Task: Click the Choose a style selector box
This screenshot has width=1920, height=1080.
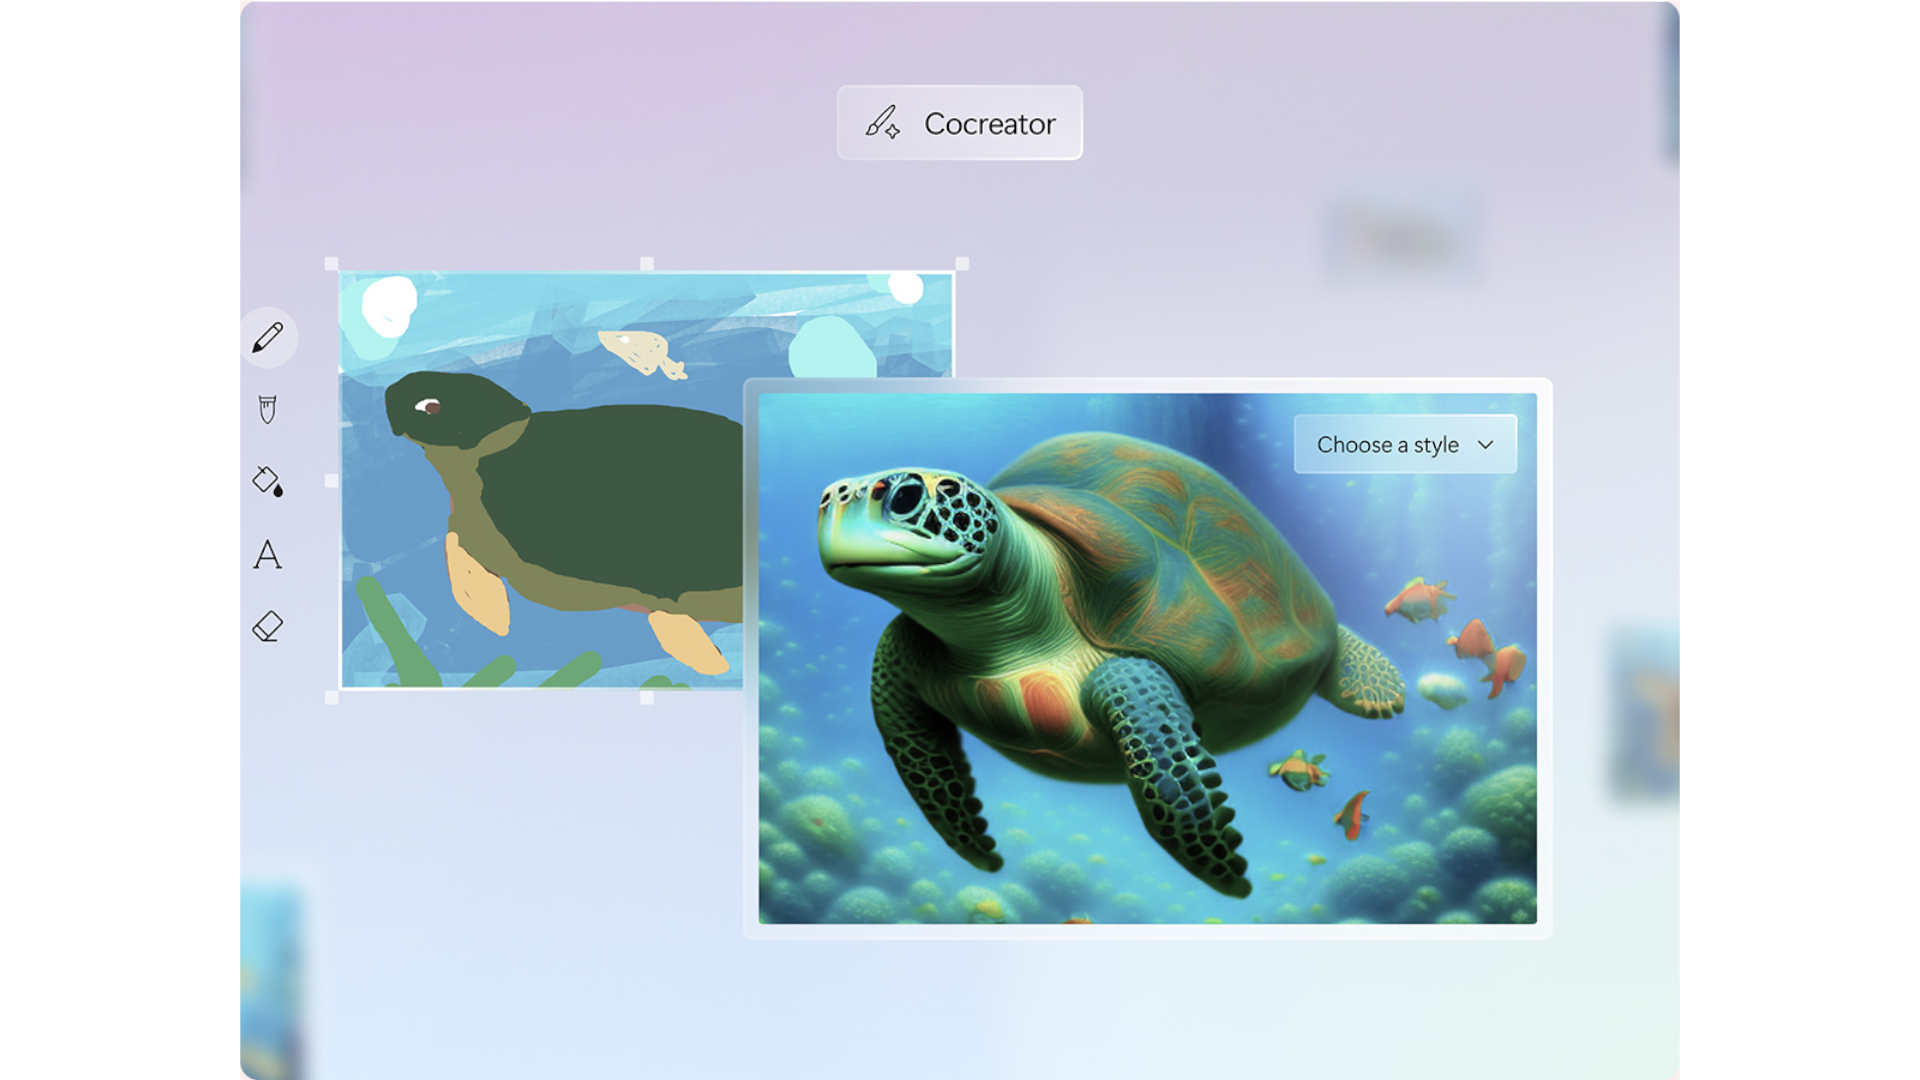Action: coord(1405,443)
